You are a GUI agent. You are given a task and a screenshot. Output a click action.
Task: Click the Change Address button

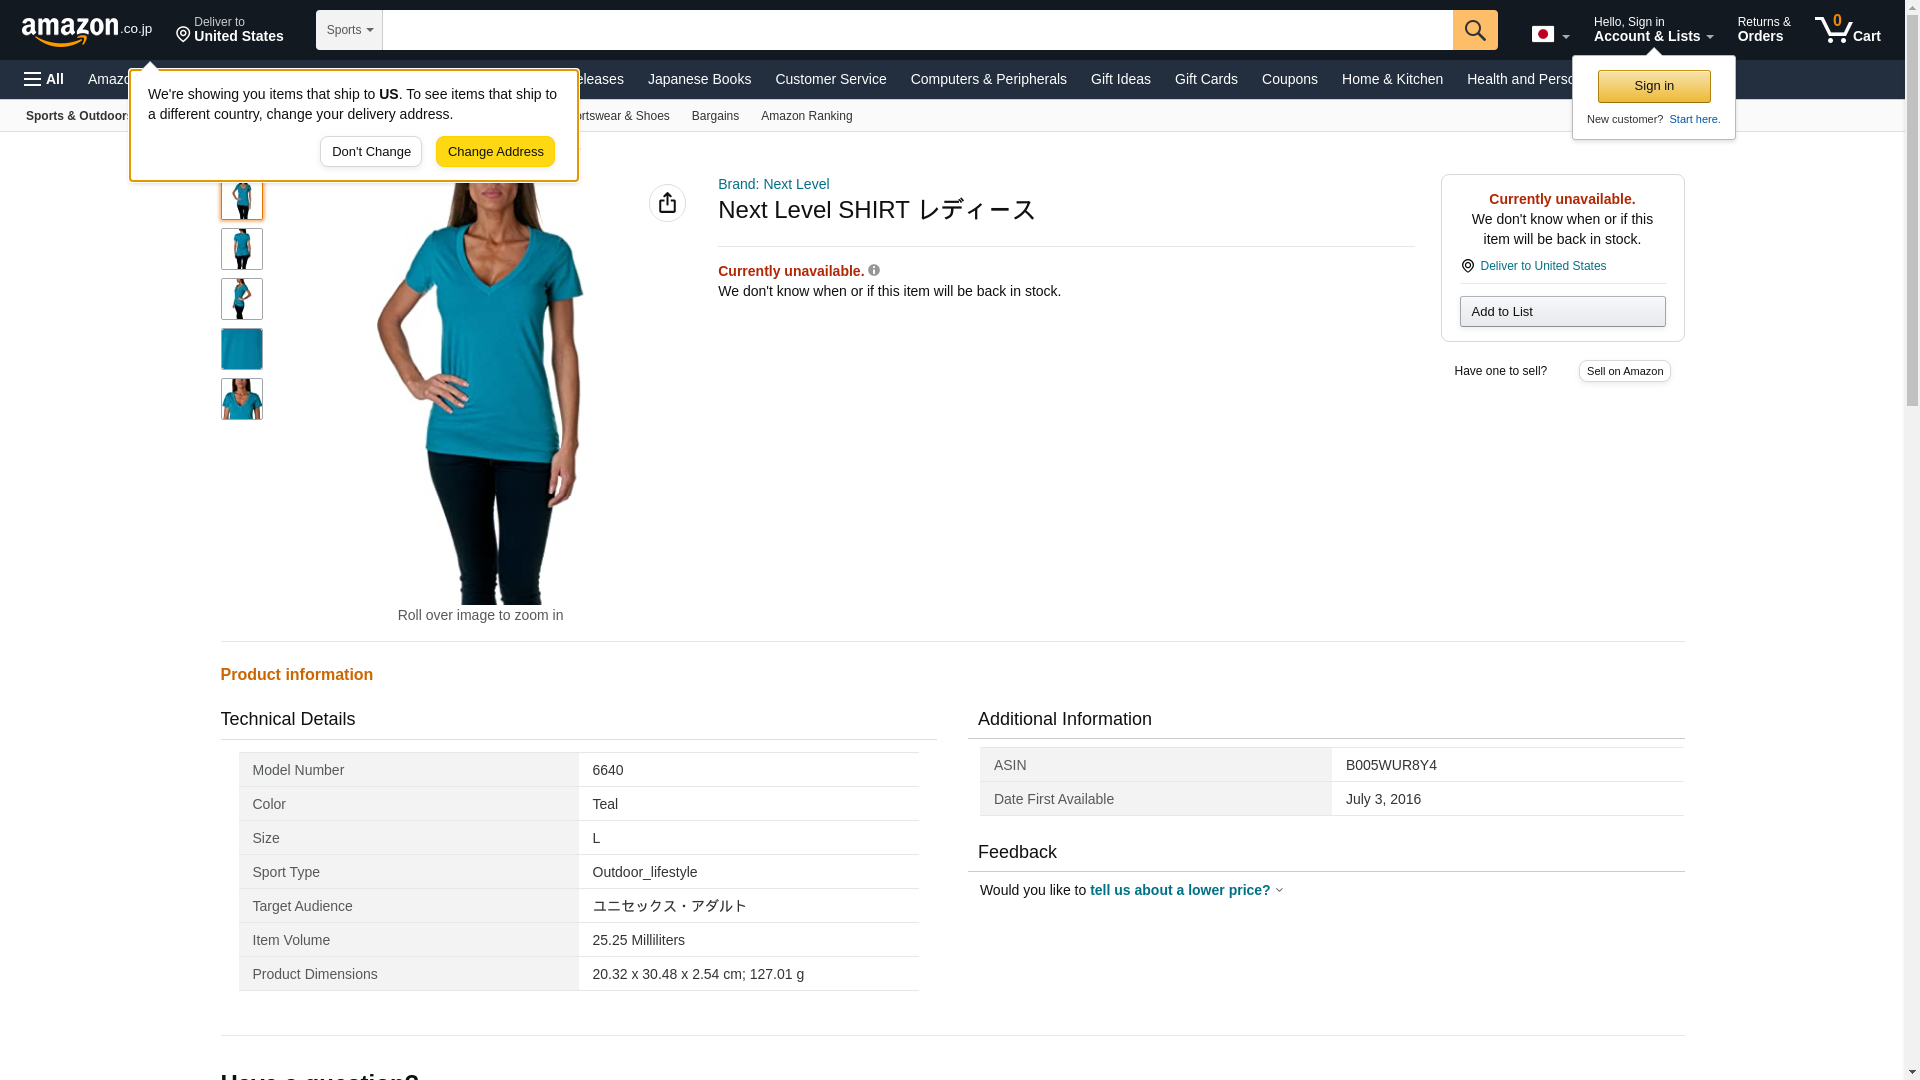(x=495, y=152)
